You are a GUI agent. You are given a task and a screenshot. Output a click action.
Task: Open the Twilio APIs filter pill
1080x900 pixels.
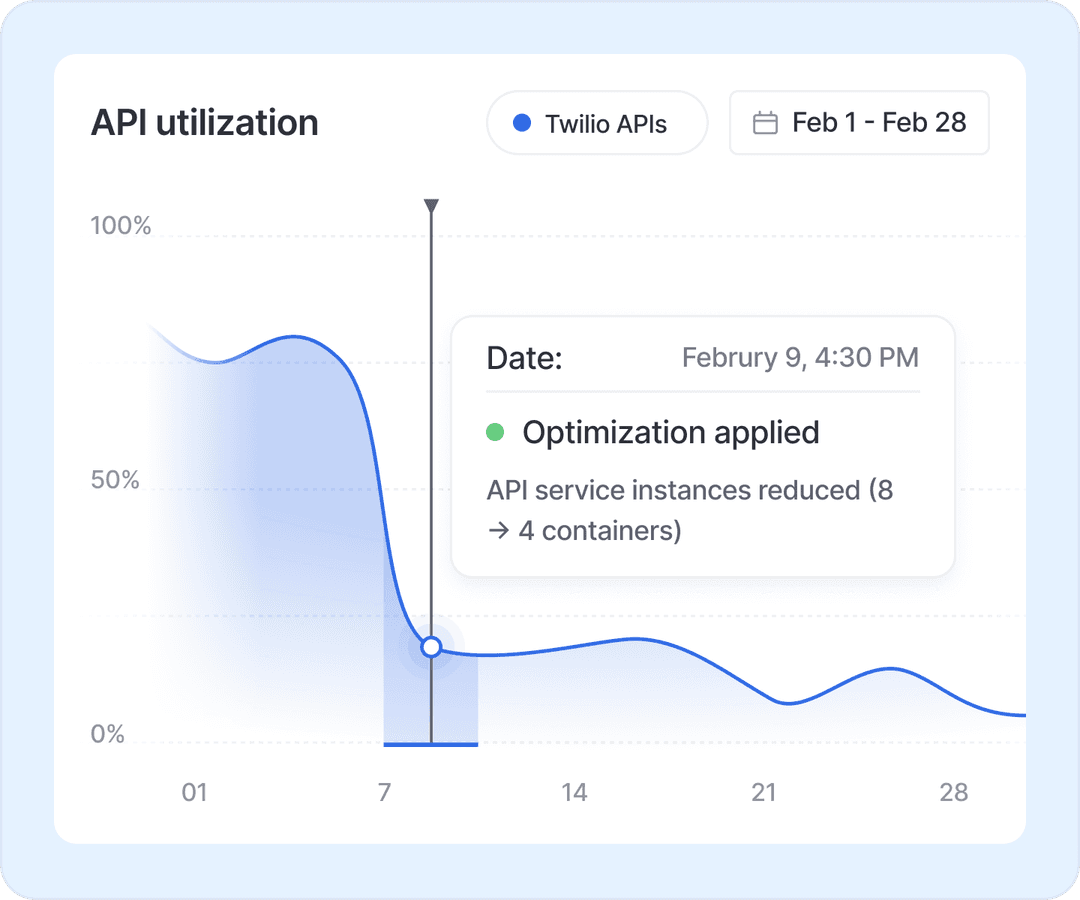coord(597,124)
